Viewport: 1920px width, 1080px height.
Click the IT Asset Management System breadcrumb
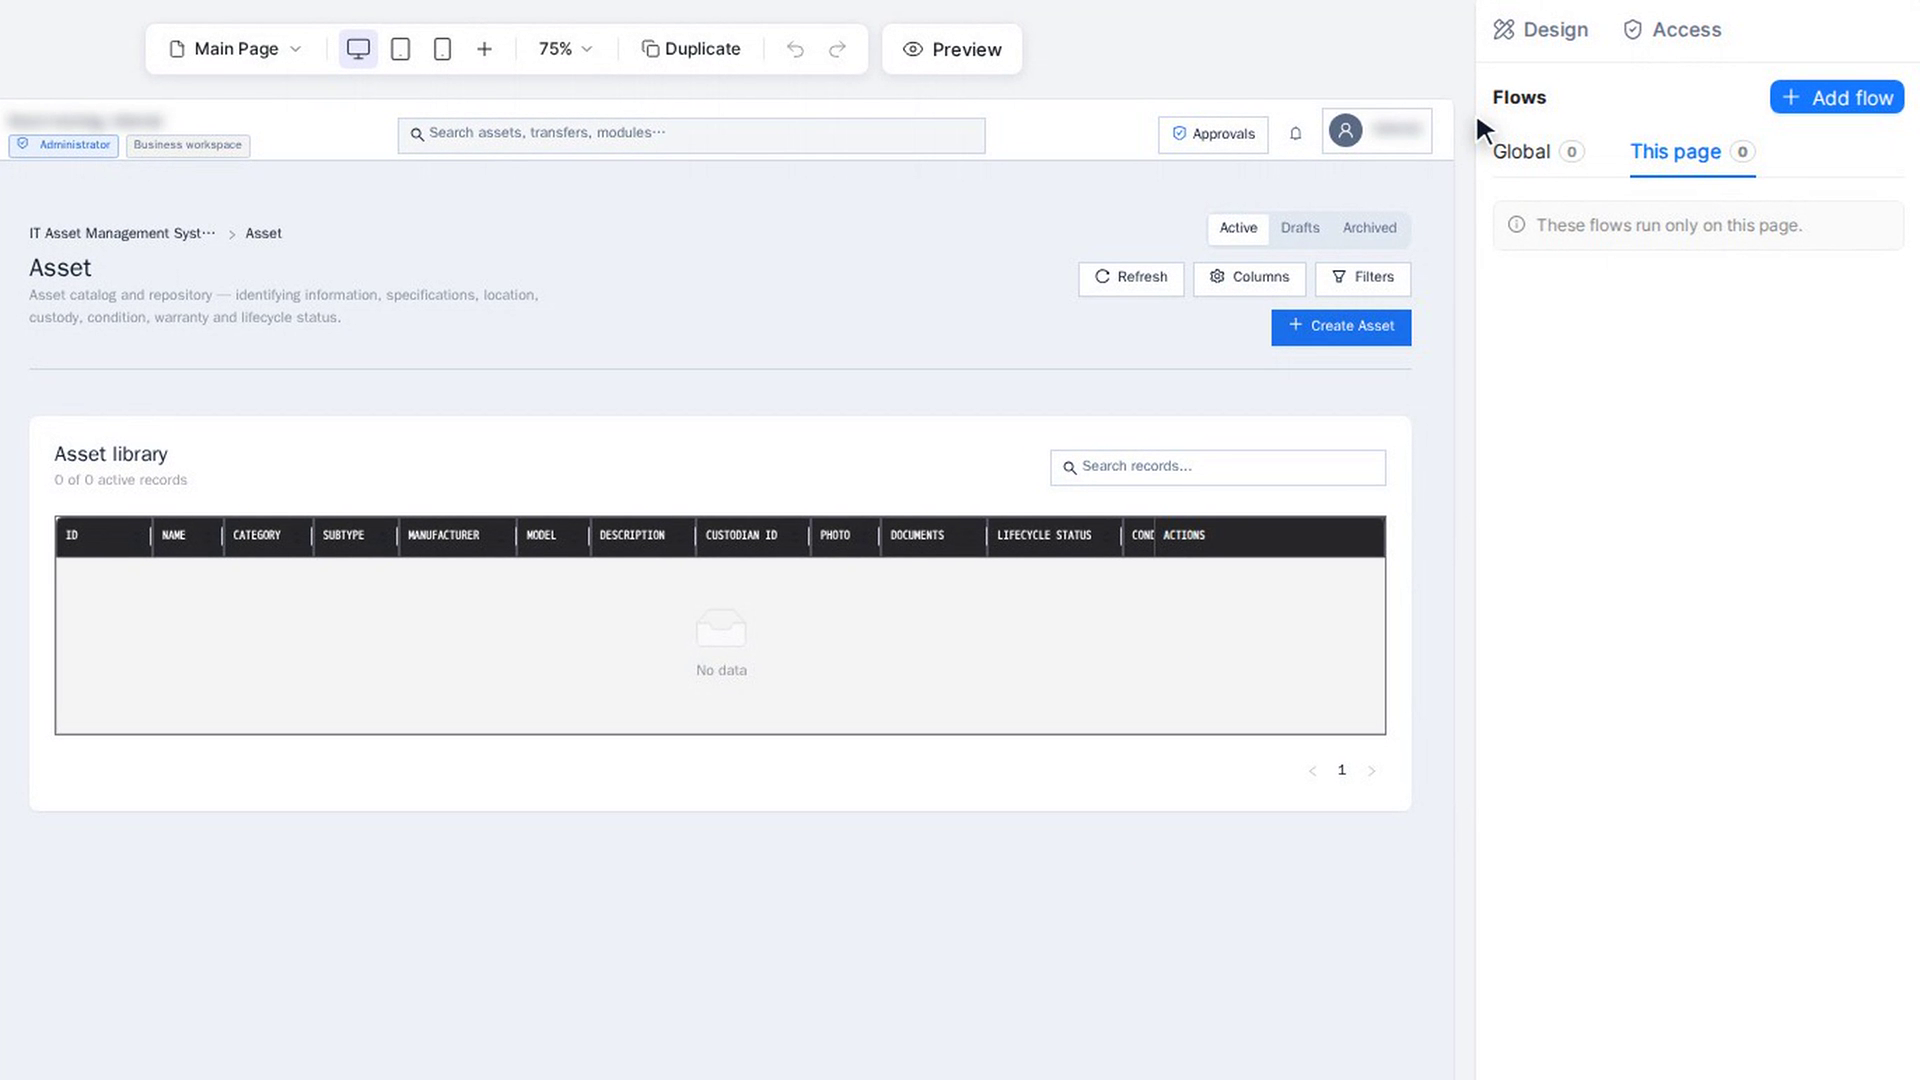122,233
